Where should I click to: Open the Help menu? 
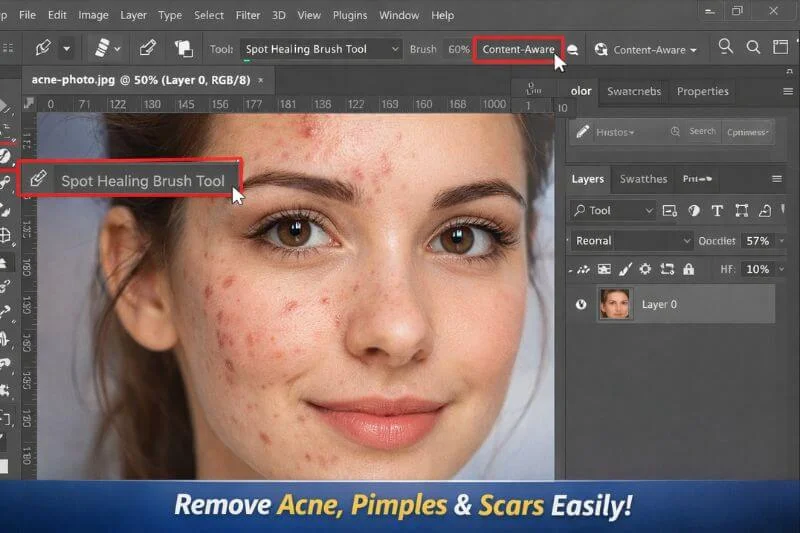pyautogui.click(x=442, y=15)
